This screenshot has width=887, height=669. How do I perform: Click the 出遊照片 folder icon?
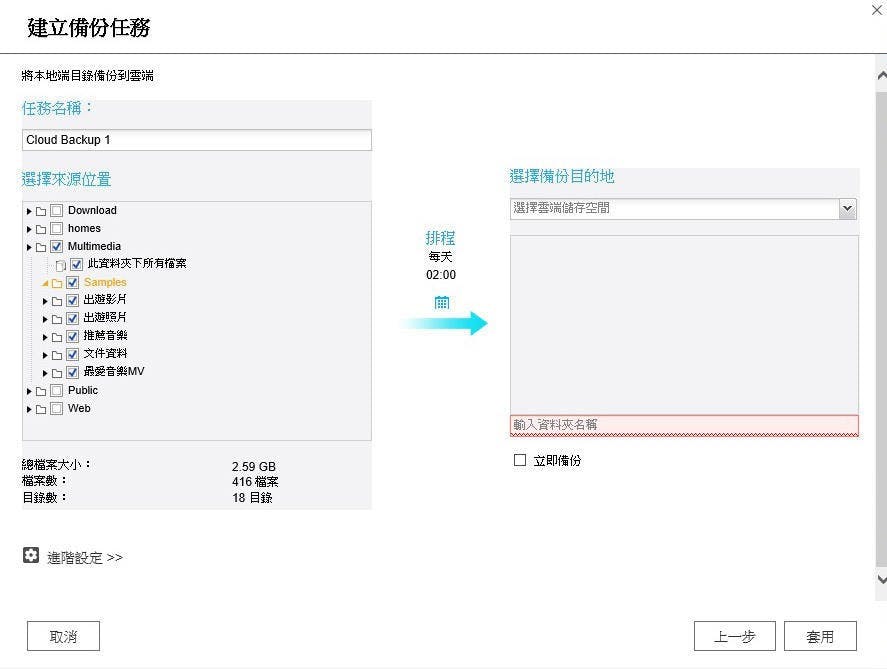[x=57, y=320]
